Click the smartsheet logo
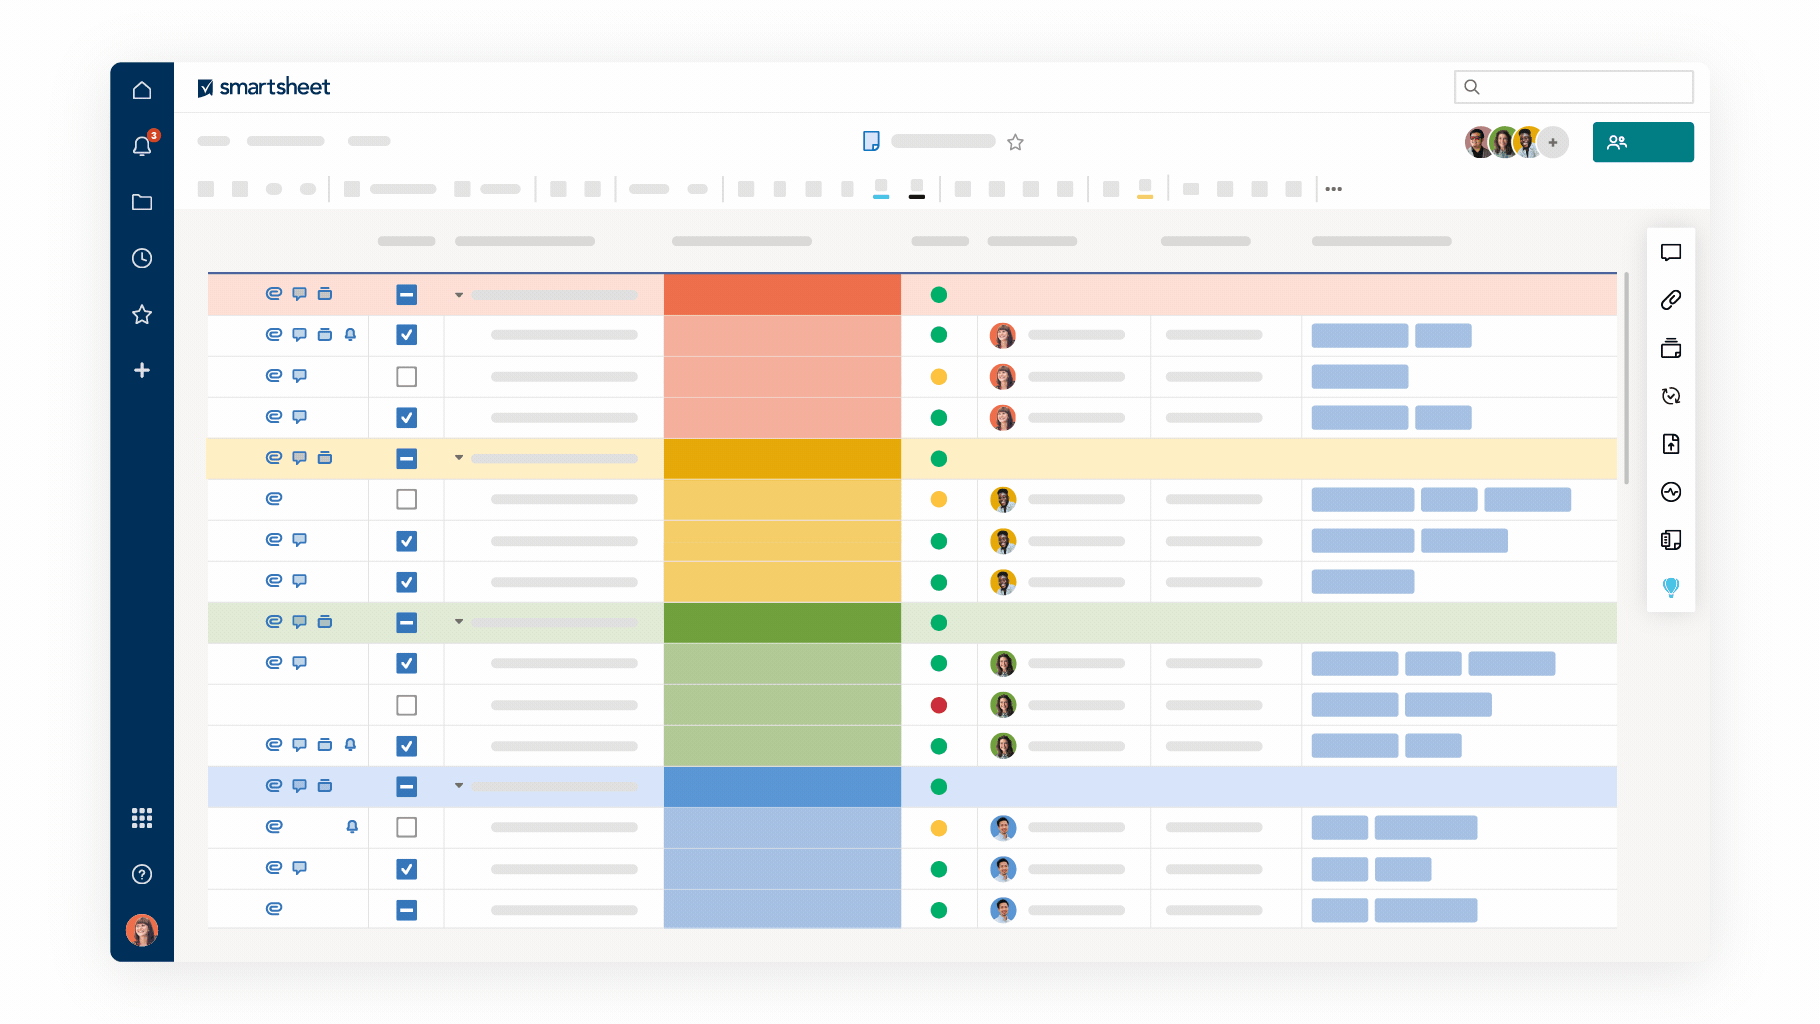 tap(263, 87)
